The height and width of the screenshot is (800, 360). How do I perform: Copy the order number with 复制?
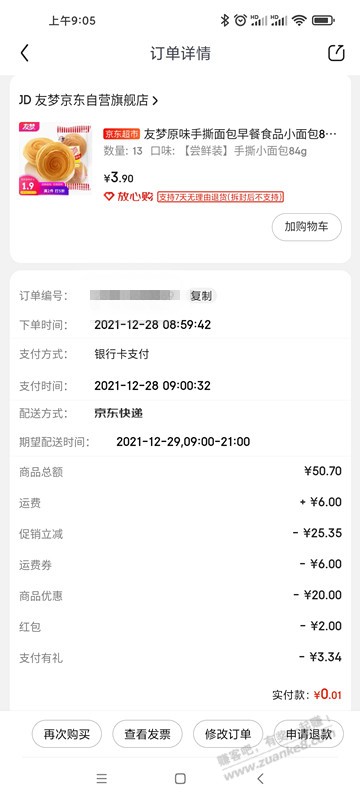click(200, 296)
